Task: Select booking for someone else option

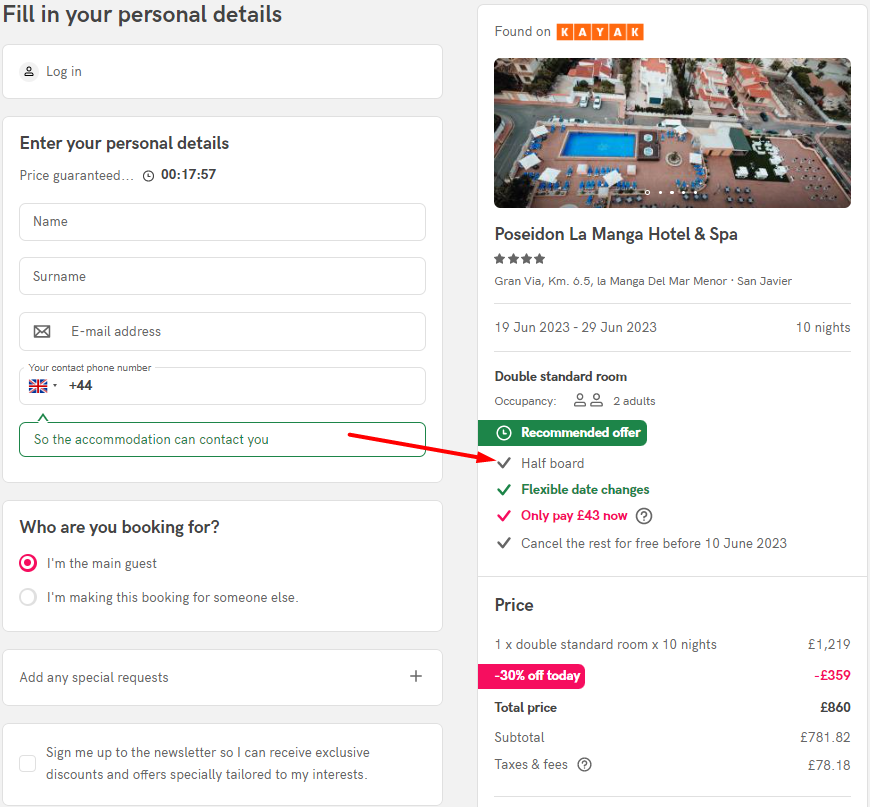Action: pos(28,597)
